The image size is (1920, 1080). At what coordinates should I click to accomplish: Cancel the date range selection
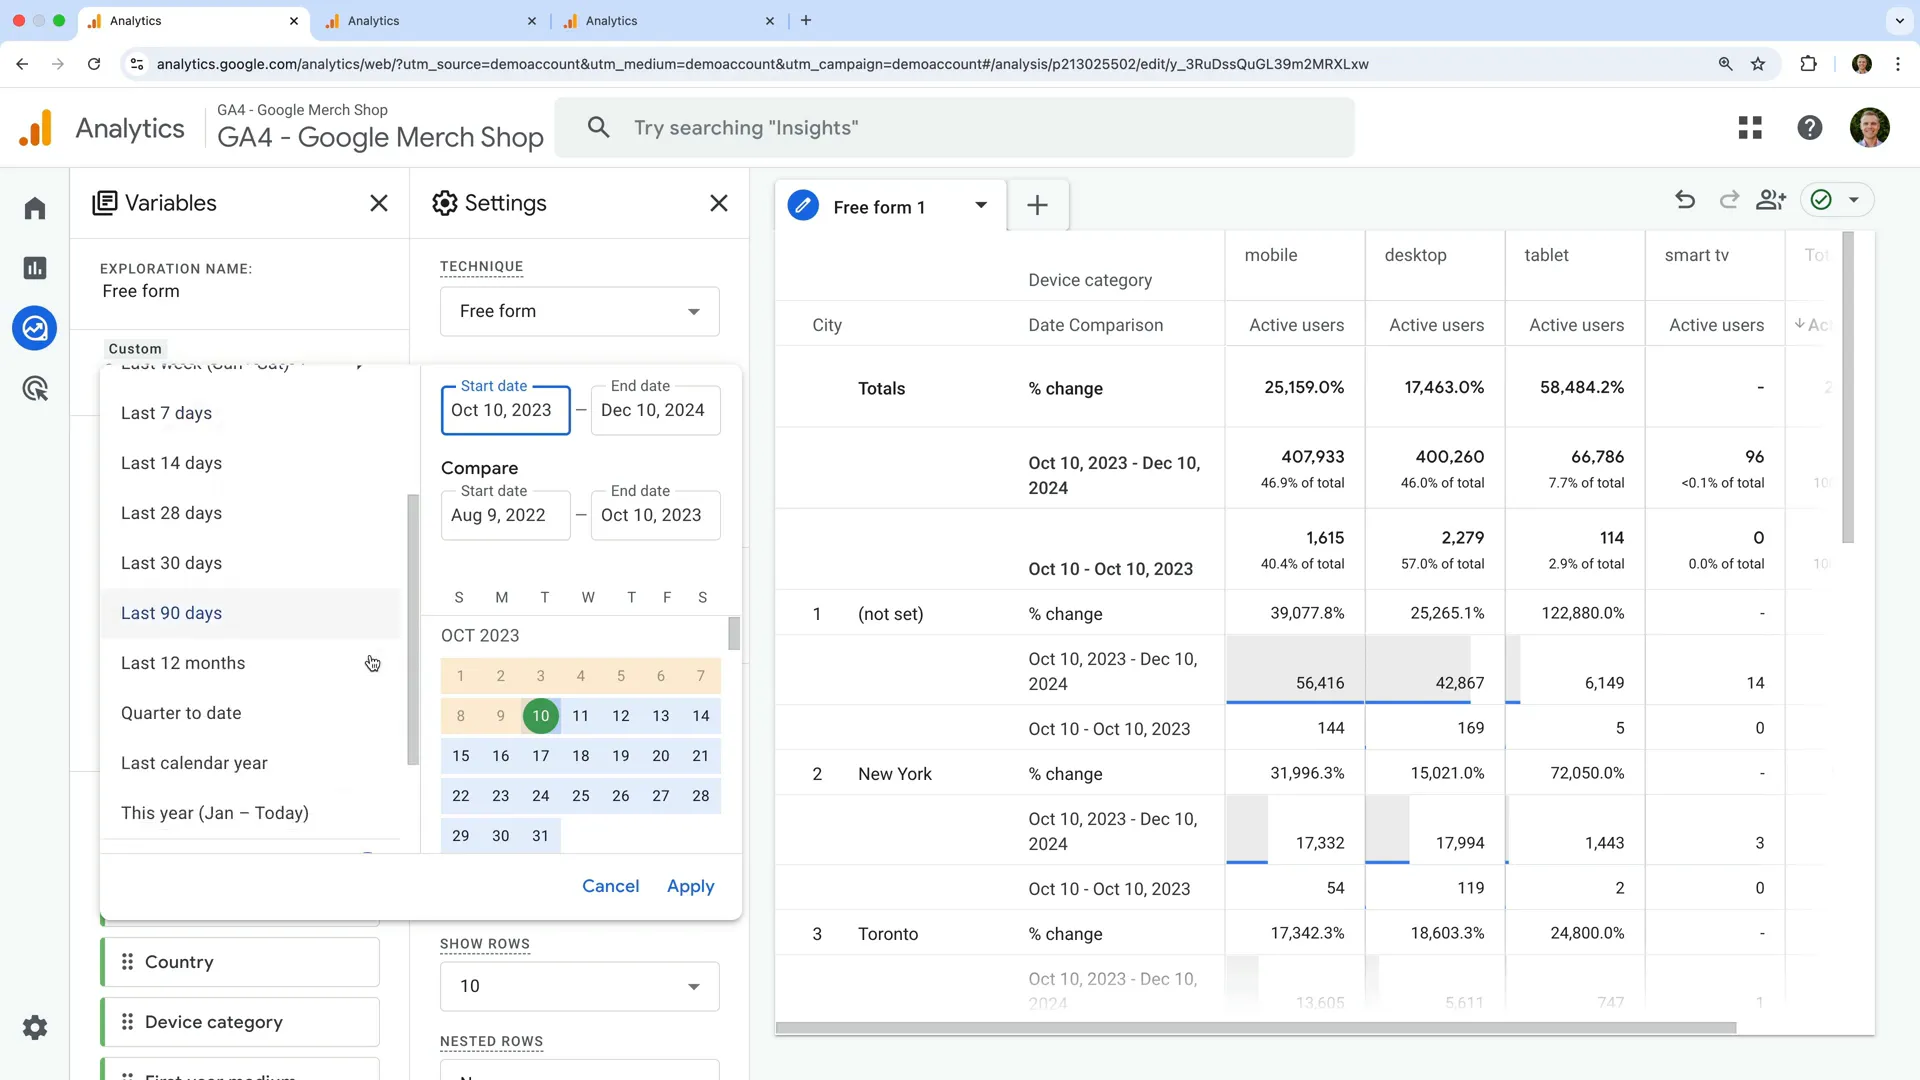(611, 886)
